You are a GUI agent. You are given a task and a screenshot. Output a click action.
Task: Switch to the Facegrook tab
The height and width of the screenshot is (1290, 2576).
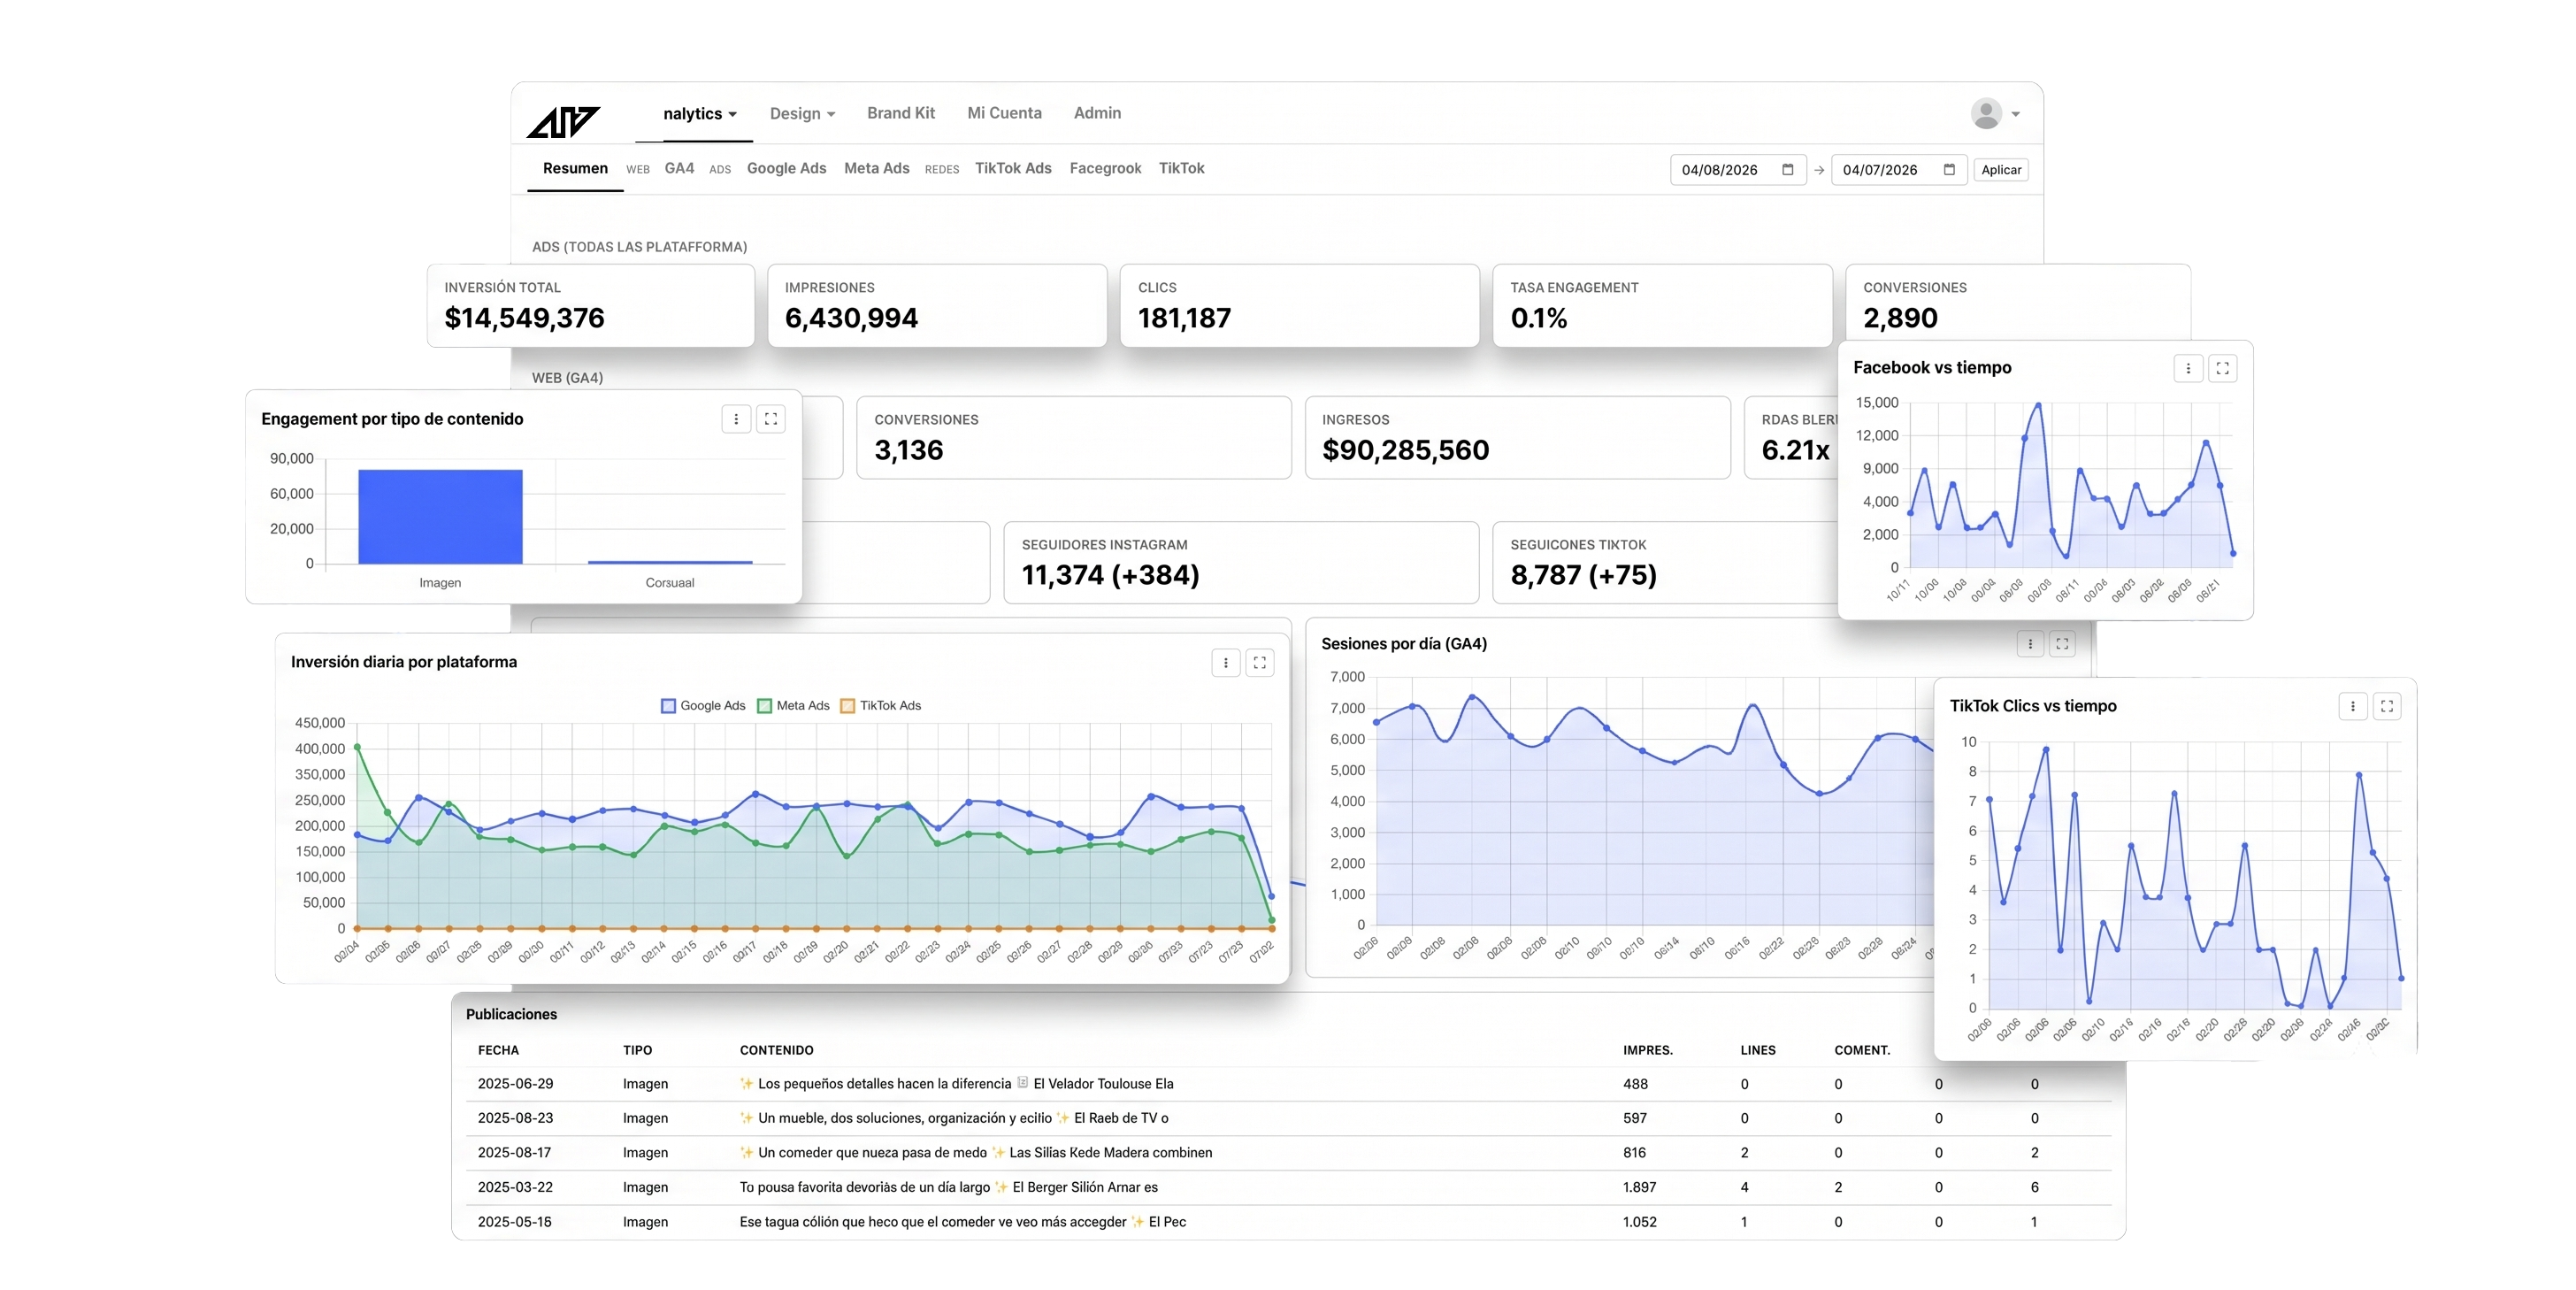tap(1105, 168)
